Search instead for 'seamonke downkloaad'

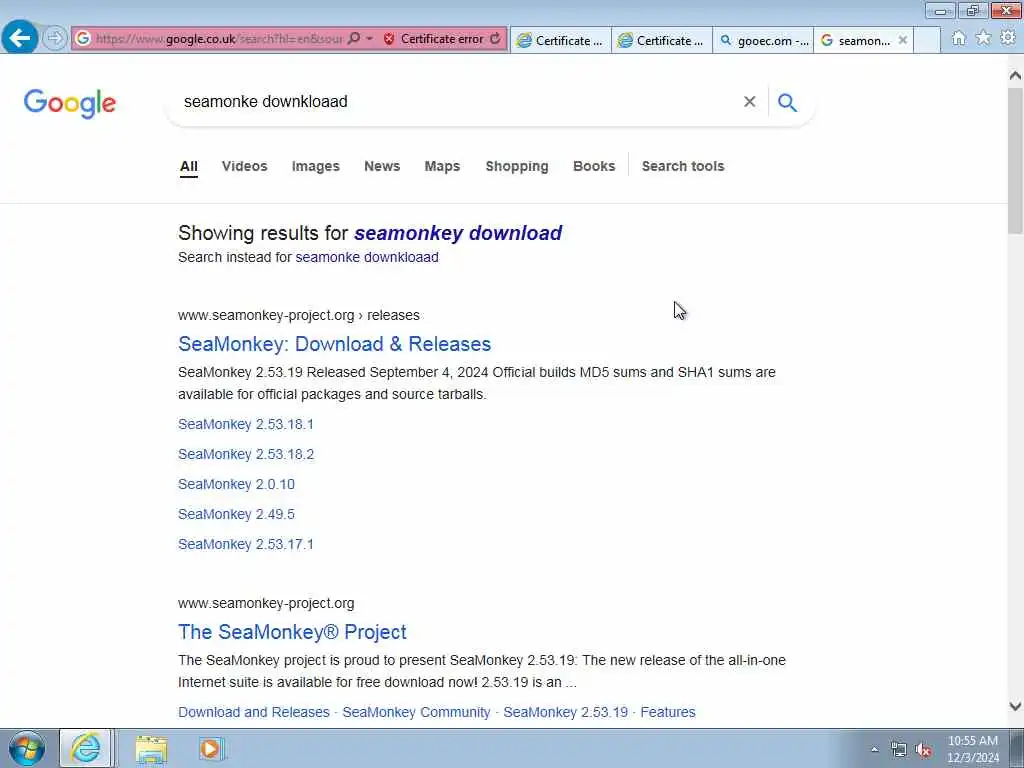[x=367, y=257]
